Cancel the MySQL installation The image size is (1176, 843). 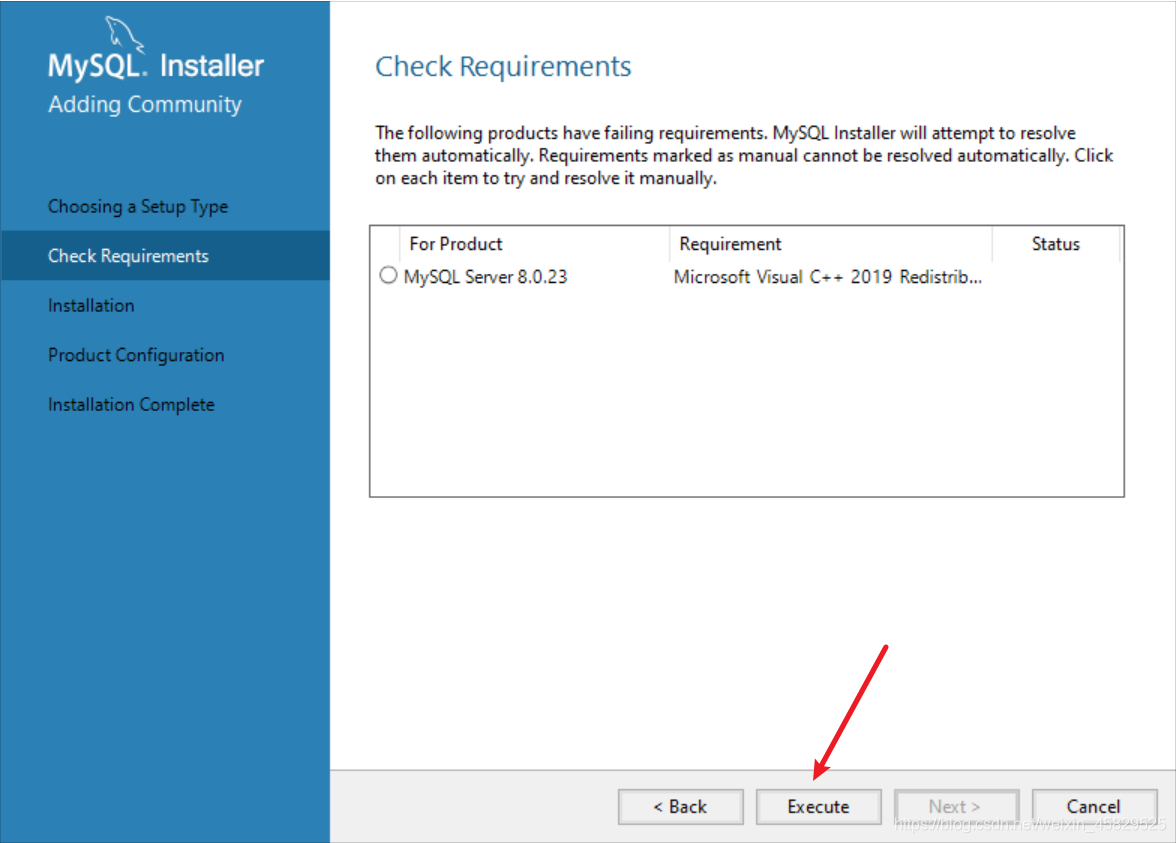point(1094,806)
